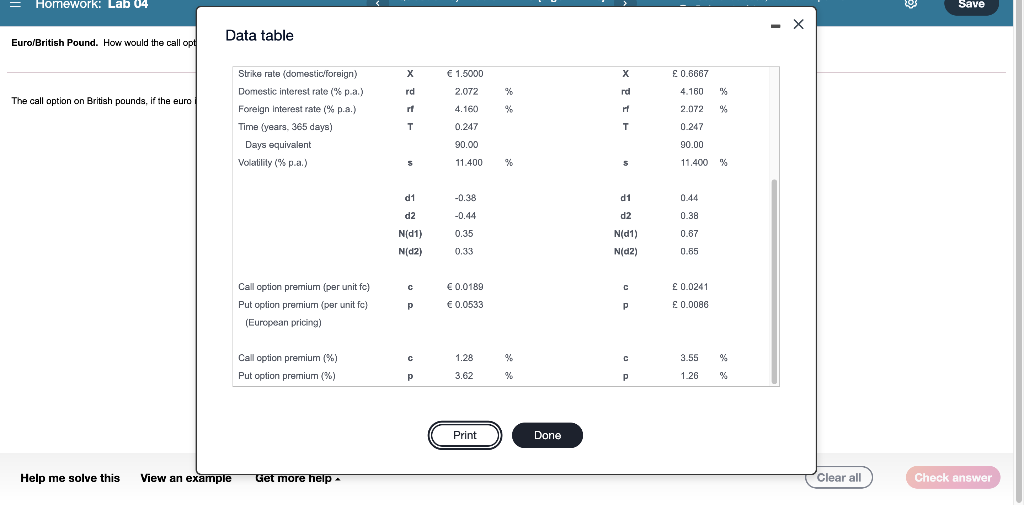Minimize the Data table dialog
The height and width of the screenshot is (505, 1024).
tap(775, 26)
